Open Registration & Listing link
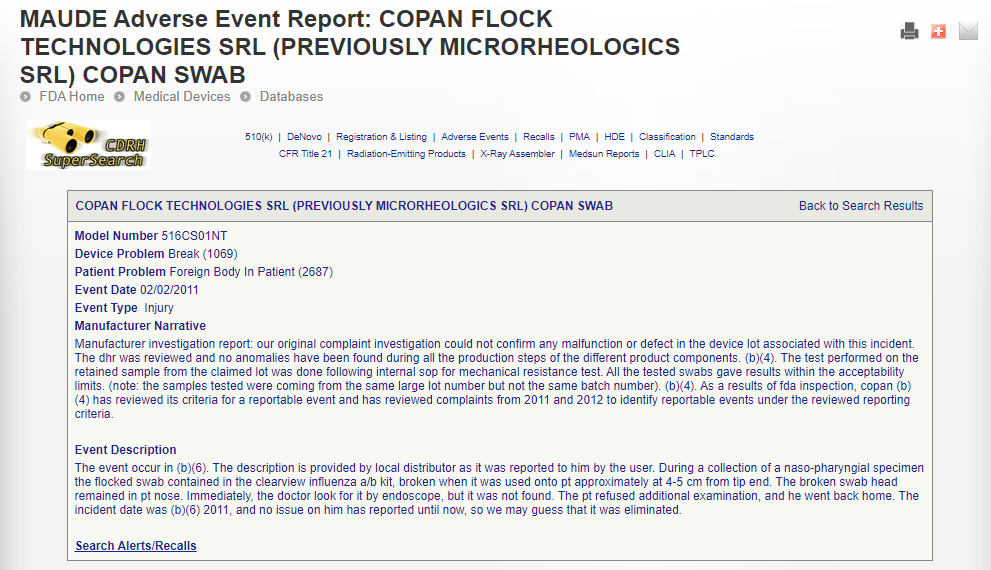 381,136
